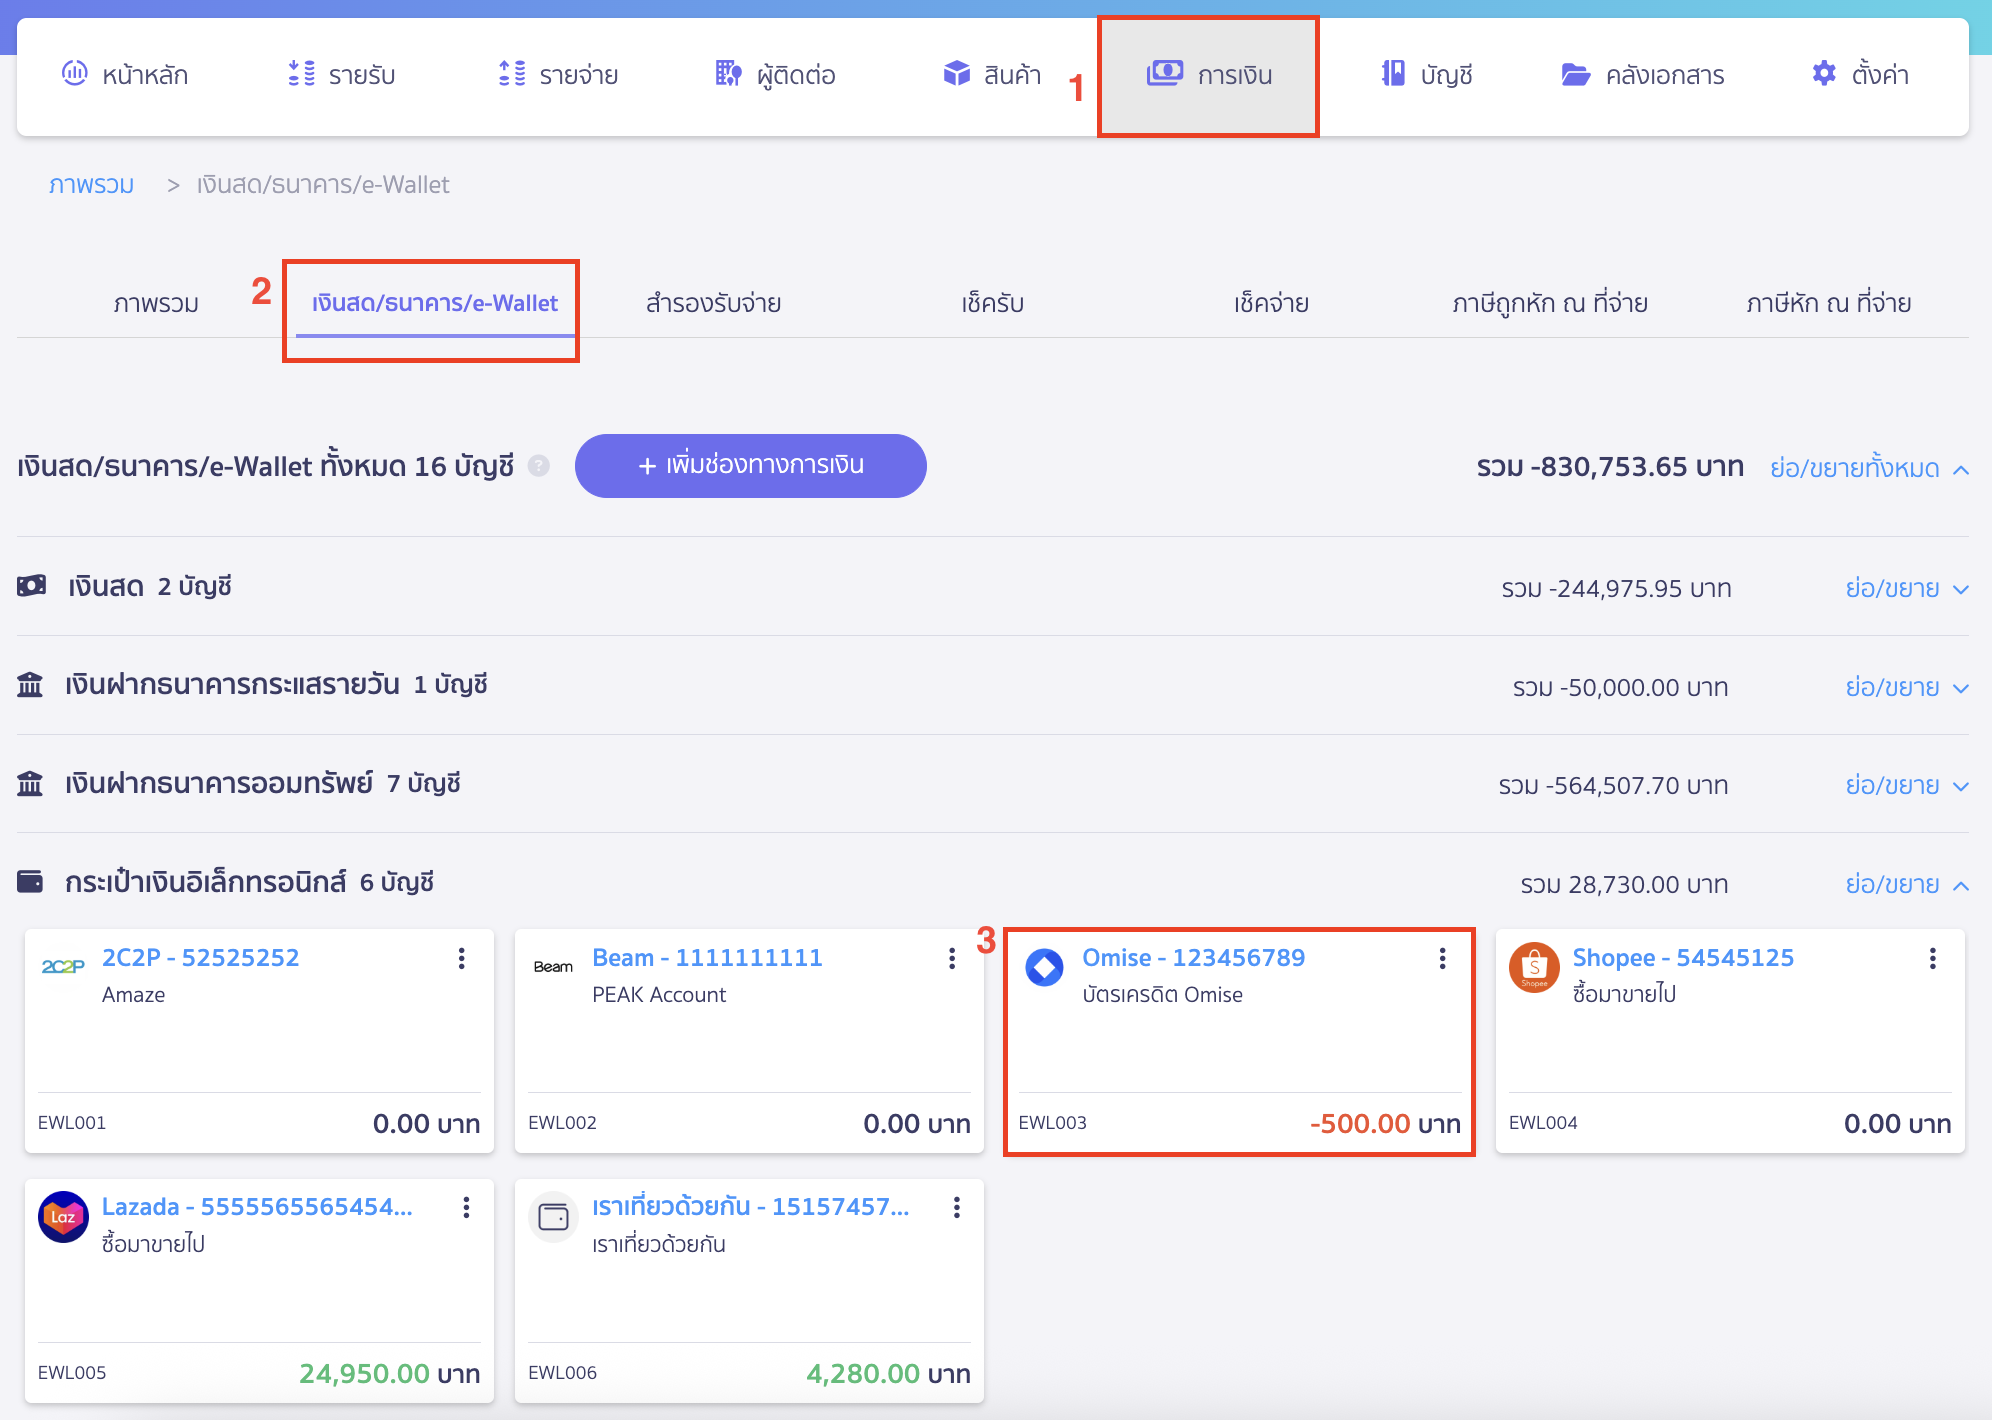Select the รายจ่าย (Expense) navigation icon
This screenshot has width=1992, height=1420.
[x=511, y=74]
